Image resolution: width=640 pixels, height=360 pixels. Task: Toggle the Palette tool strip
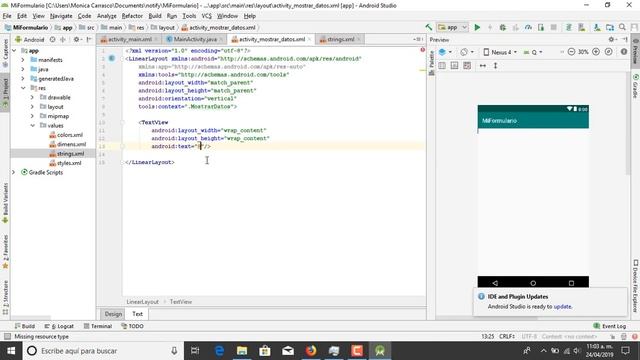[431, 63]
